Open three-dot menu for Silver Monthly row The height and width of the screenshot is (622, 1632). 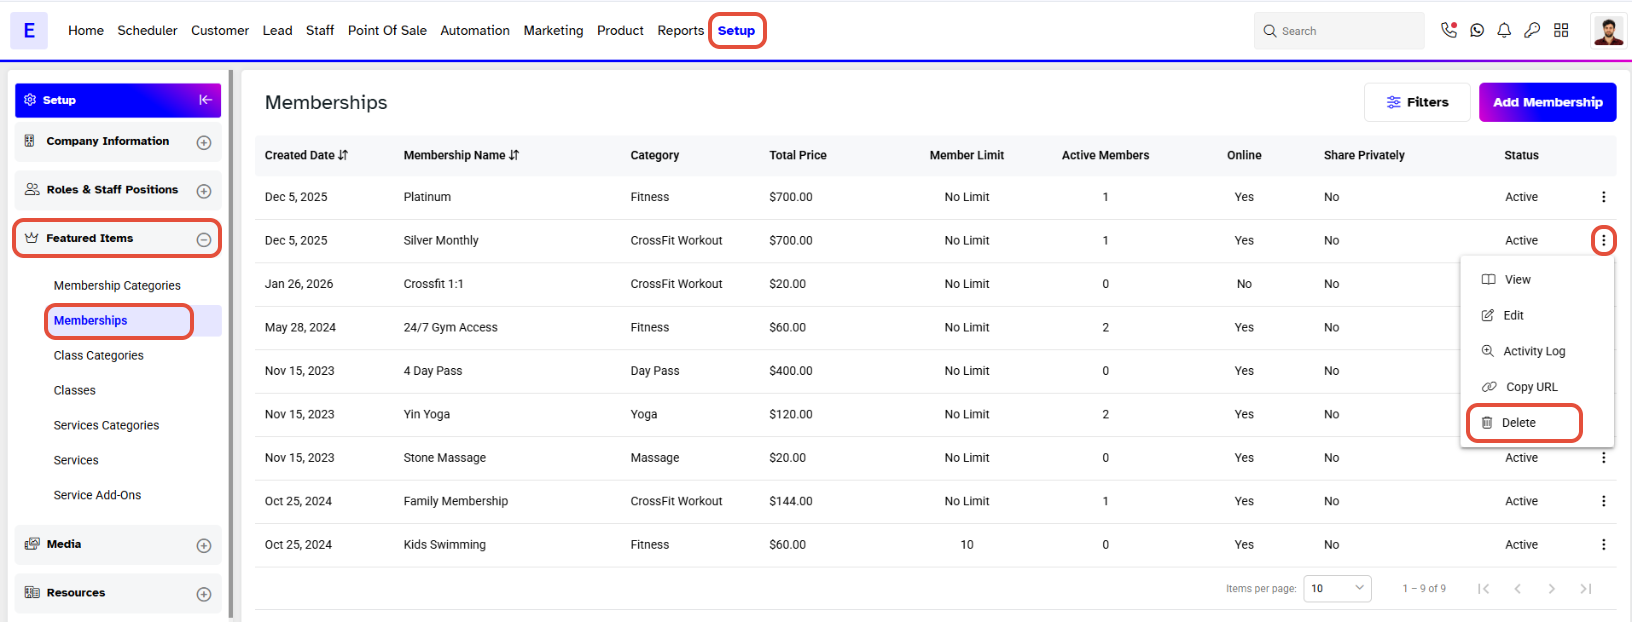1603,240
